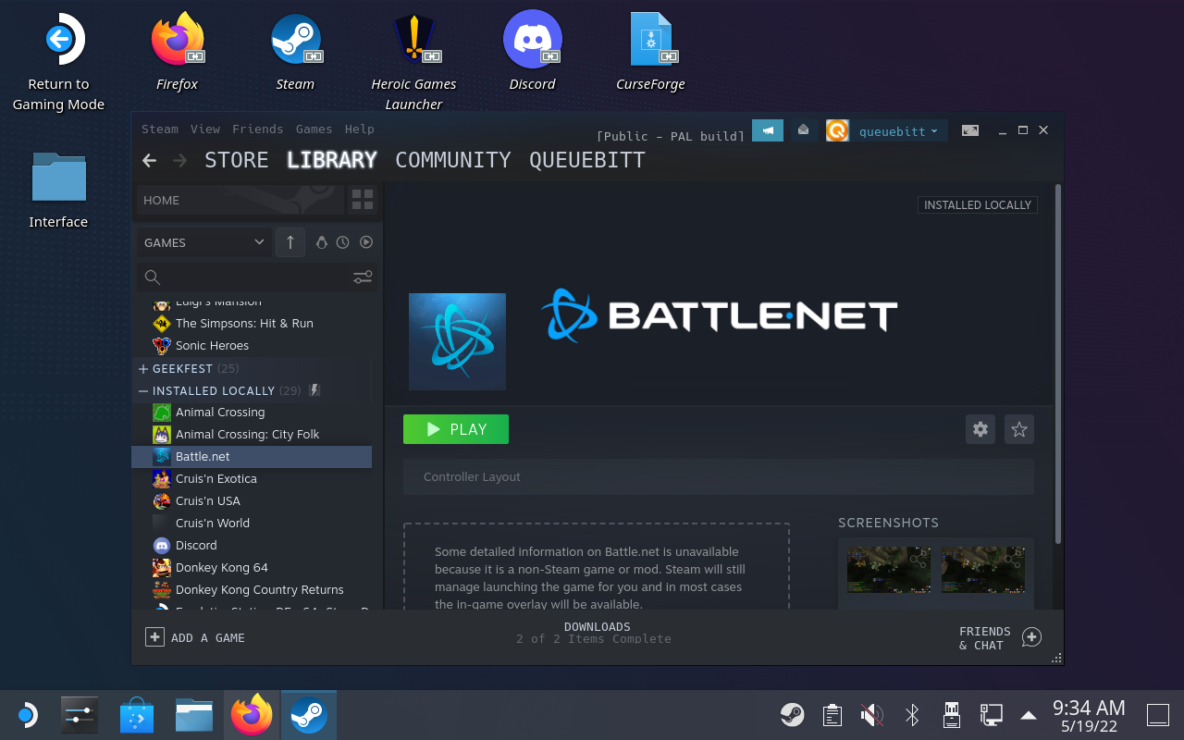Toggle the ready-to-play filter
1184x740 pixels.
366,242
